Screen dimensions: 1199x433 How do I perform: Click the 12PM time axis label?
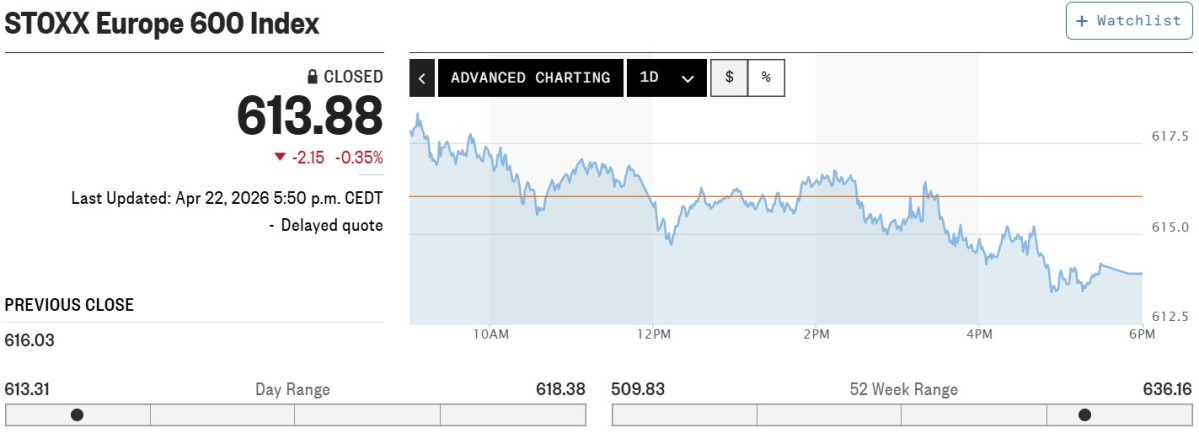tap(652, 334)
